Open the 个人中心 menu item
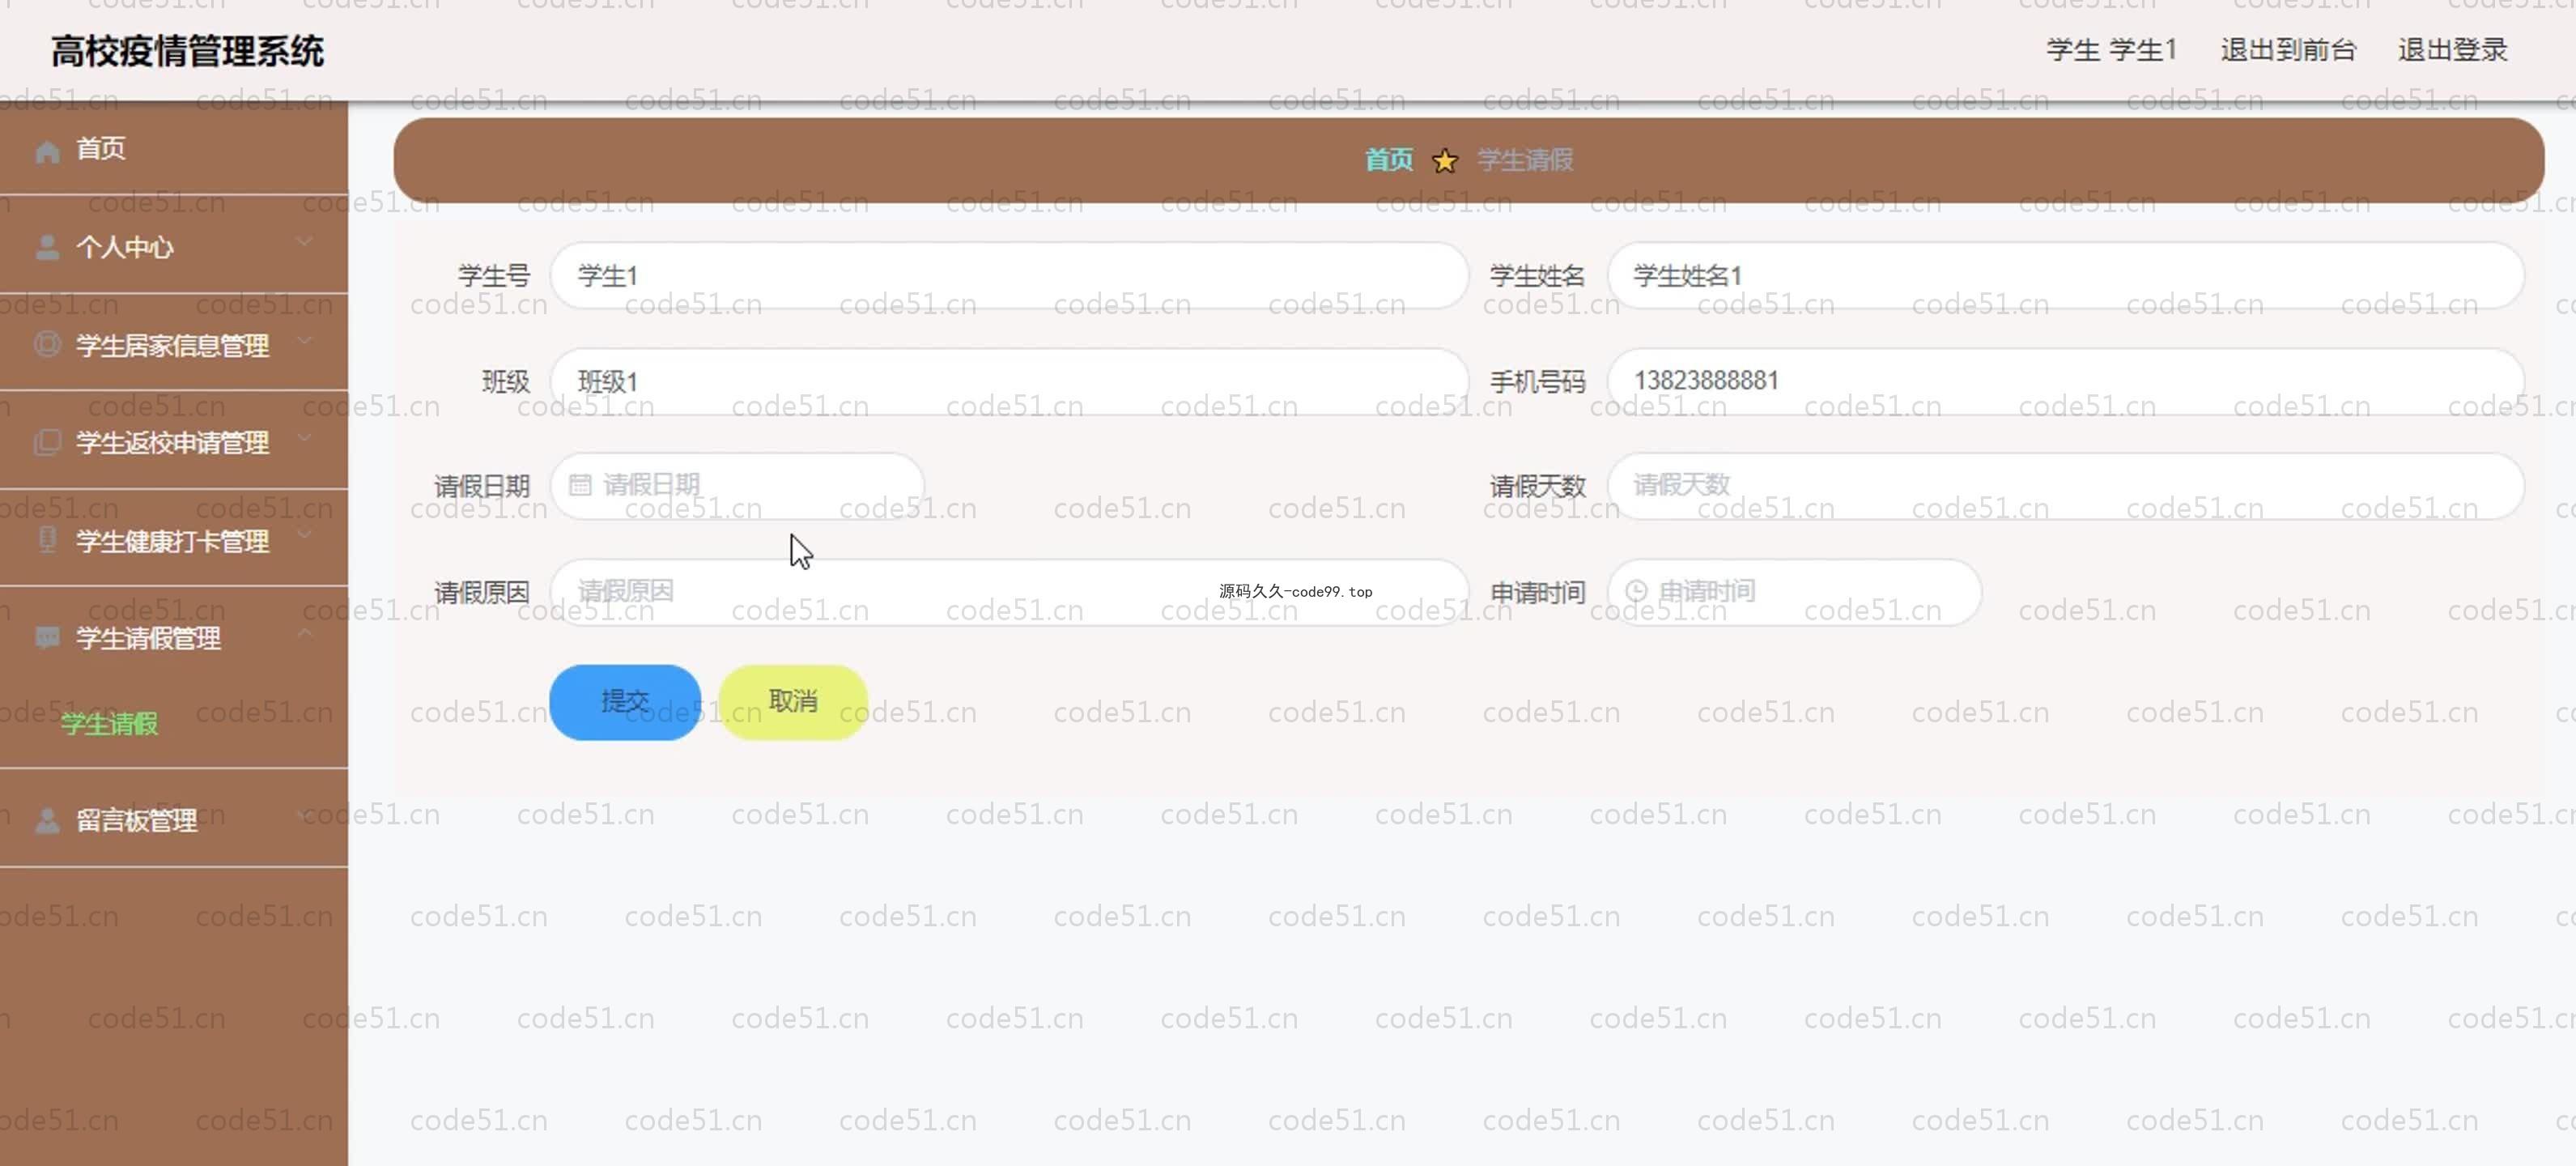The width and height of the screenshot is (2576, 1166). (174, 246)
